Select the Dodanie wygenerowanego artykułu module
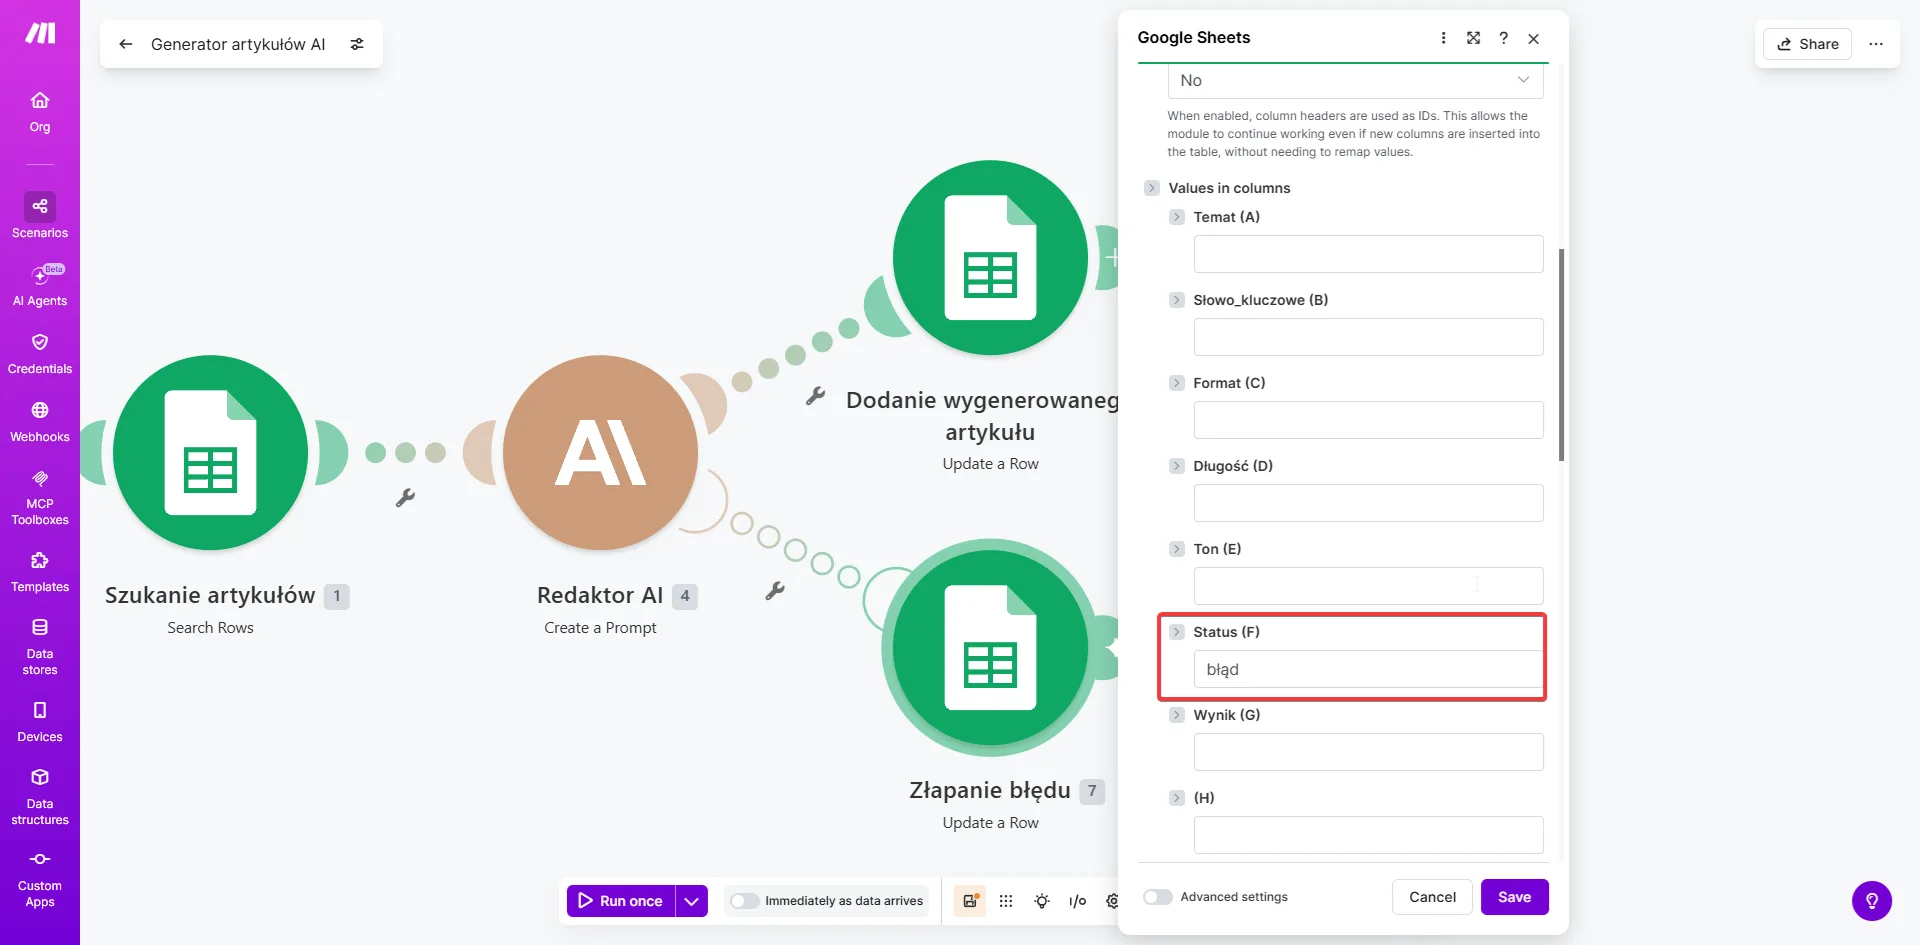1920x945 pixels. coord(990,257)
